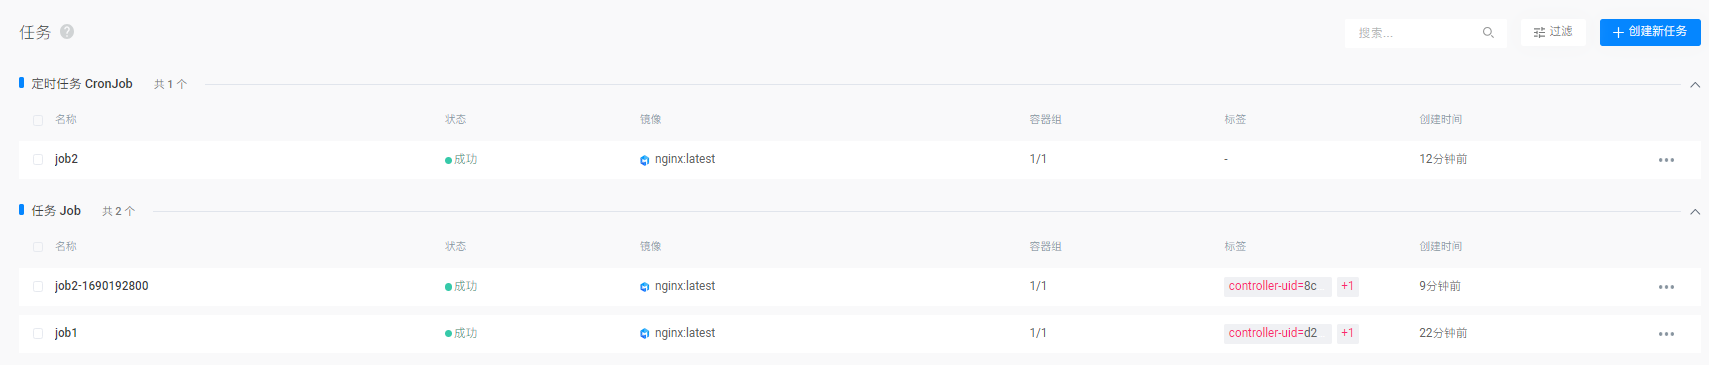Screen dimensions: 1709x365
Task: Collapse the Job section
Action: pos(1695,212)
